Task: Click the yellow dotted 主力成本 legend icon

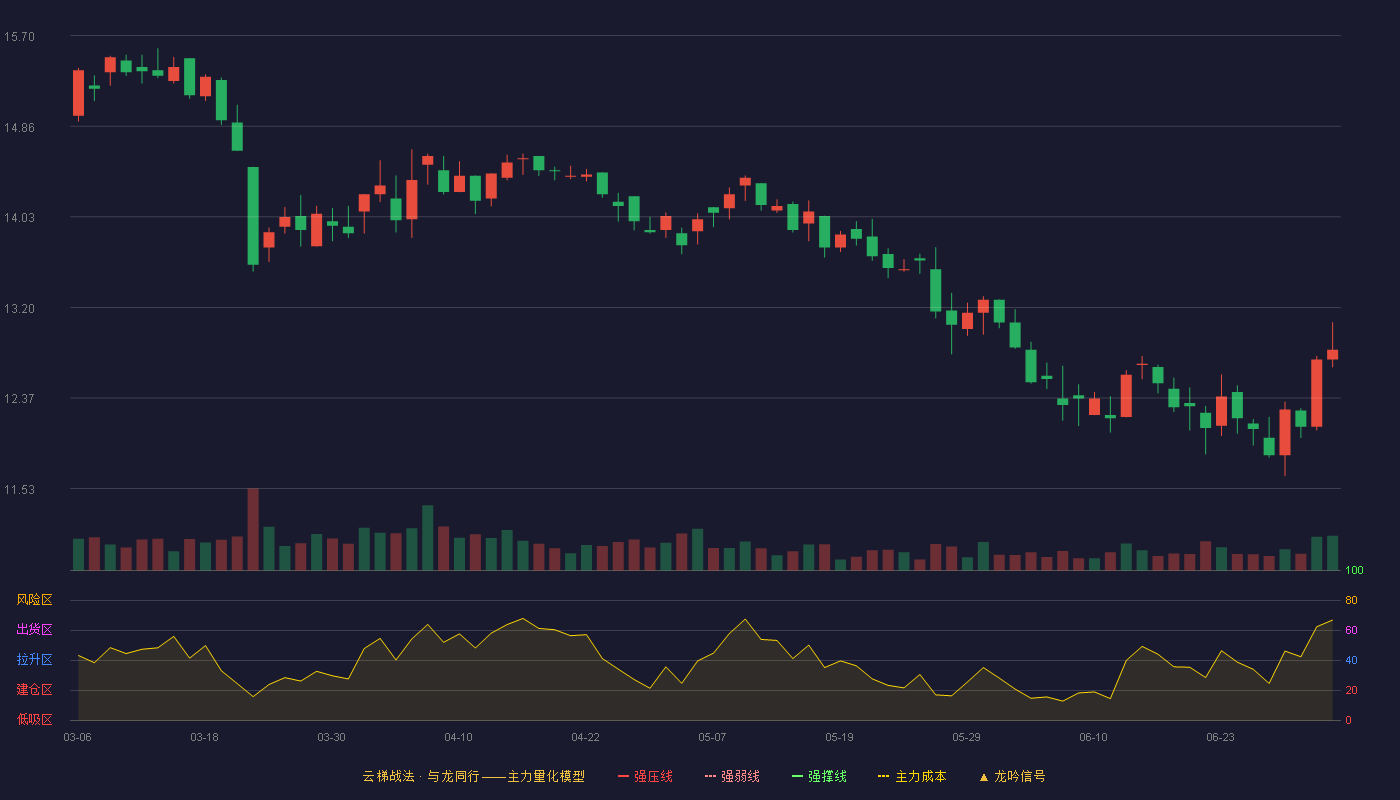Action: pos(884,776)
